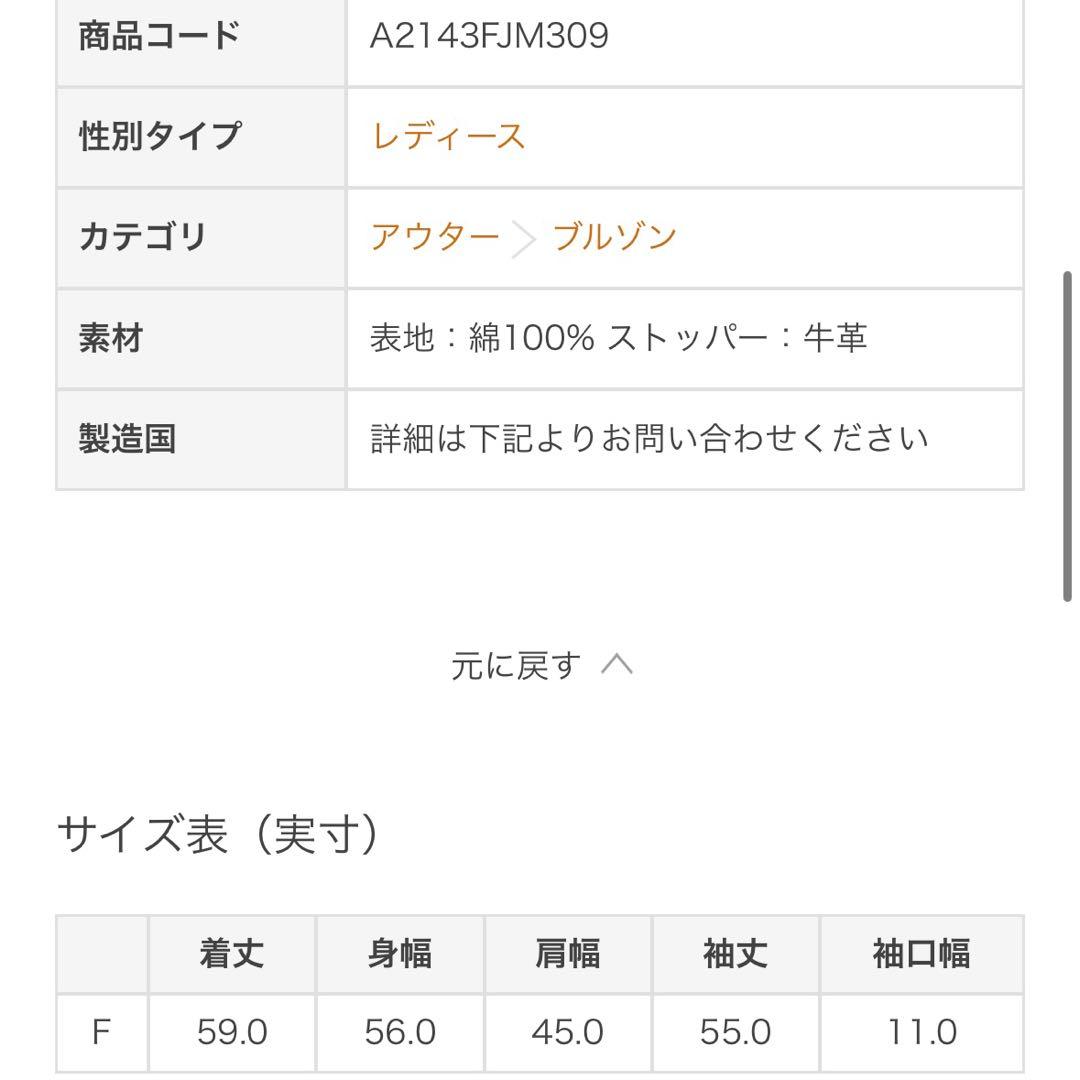
Task: Click the 着丈 column header
Action: click(x=232, y=954)
